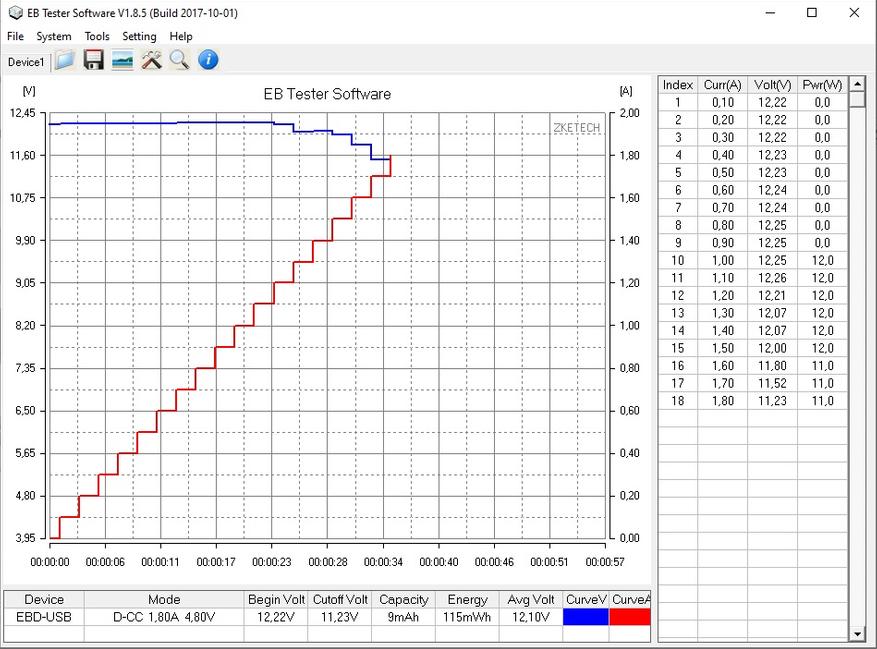Screen dimensions: 877x649
Task: Click the Capacity summary header
Action: 403,599
